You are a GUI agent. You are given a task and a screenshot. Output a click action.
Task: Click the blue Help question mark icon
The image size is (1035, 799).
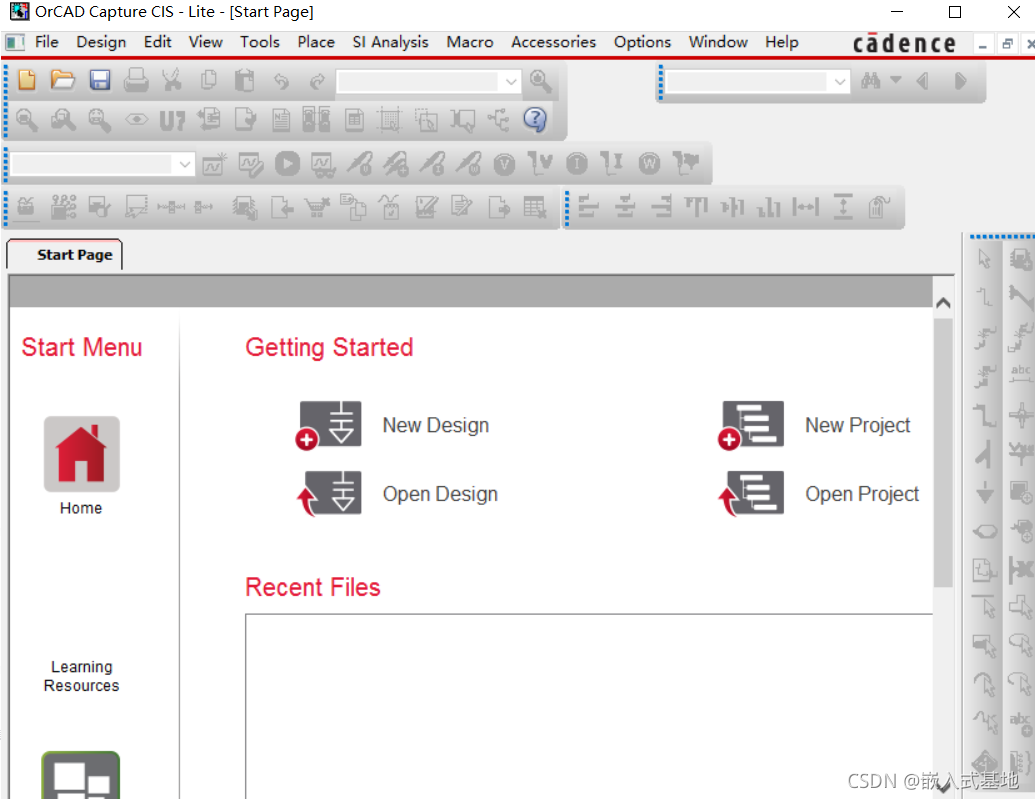pyautogui.click(x=535, y=120)
